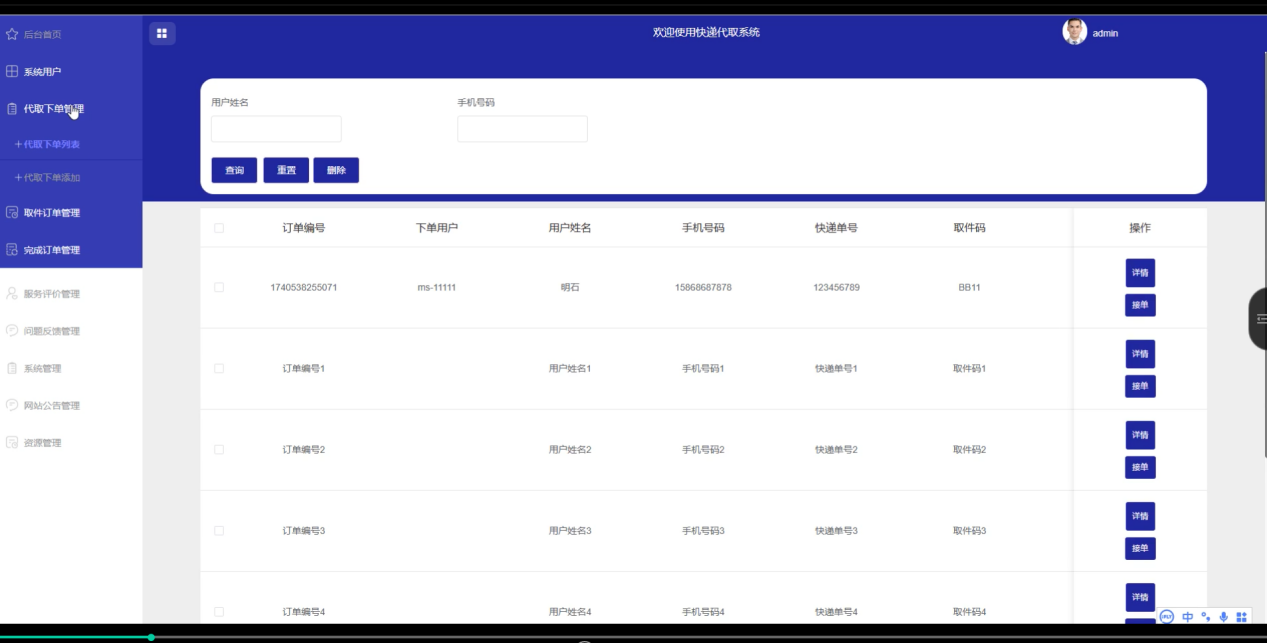Image resolution: width=1267 pixels, height=643 pixels.
Task: Click the user name cell 明石
Action: pyautogui.click(x=570, y=288)
